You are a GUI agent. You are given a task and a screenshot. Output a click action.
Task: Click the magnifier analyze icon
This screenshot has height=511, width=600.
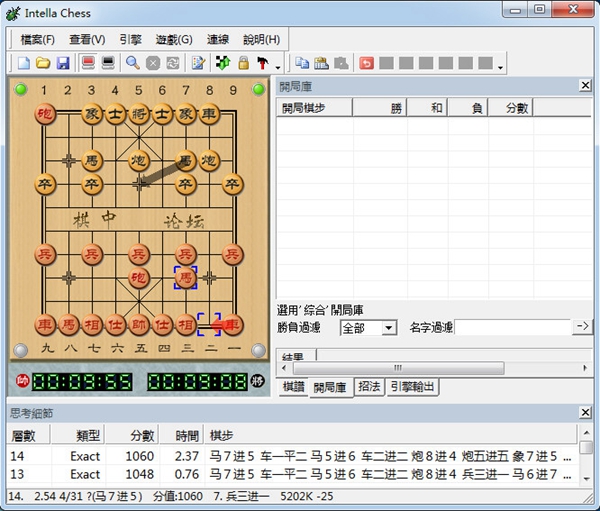point(133,63)
